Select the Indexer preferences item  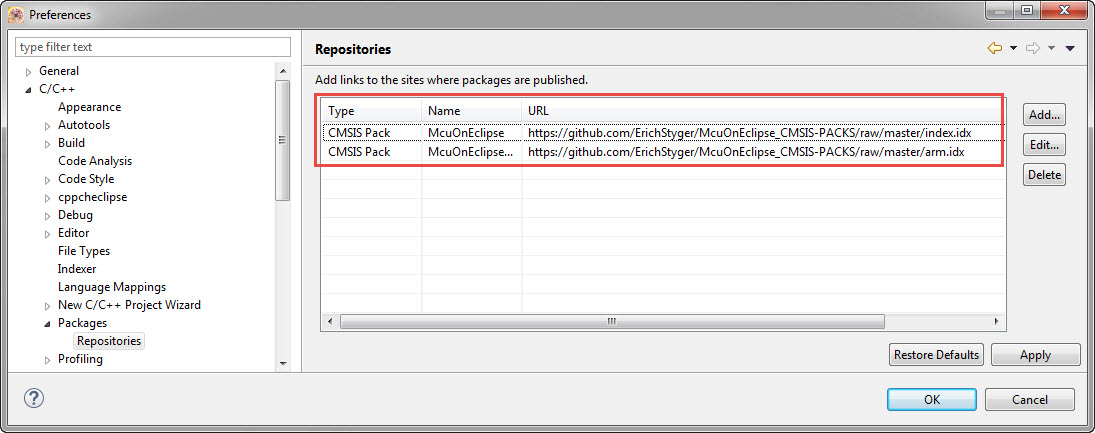pyautogui.click(x=77, y=269)
